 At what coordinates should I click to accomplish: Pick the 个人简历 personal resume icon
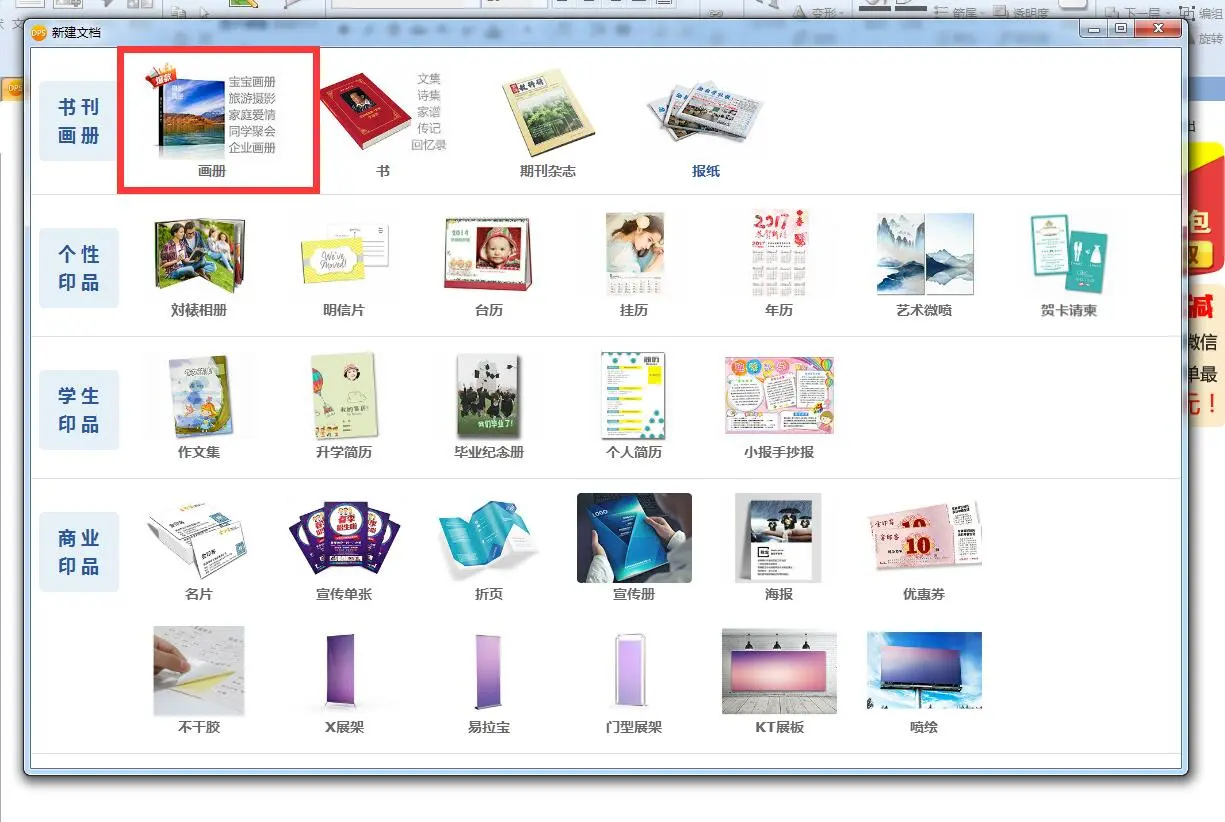click(x=633, y=396)
